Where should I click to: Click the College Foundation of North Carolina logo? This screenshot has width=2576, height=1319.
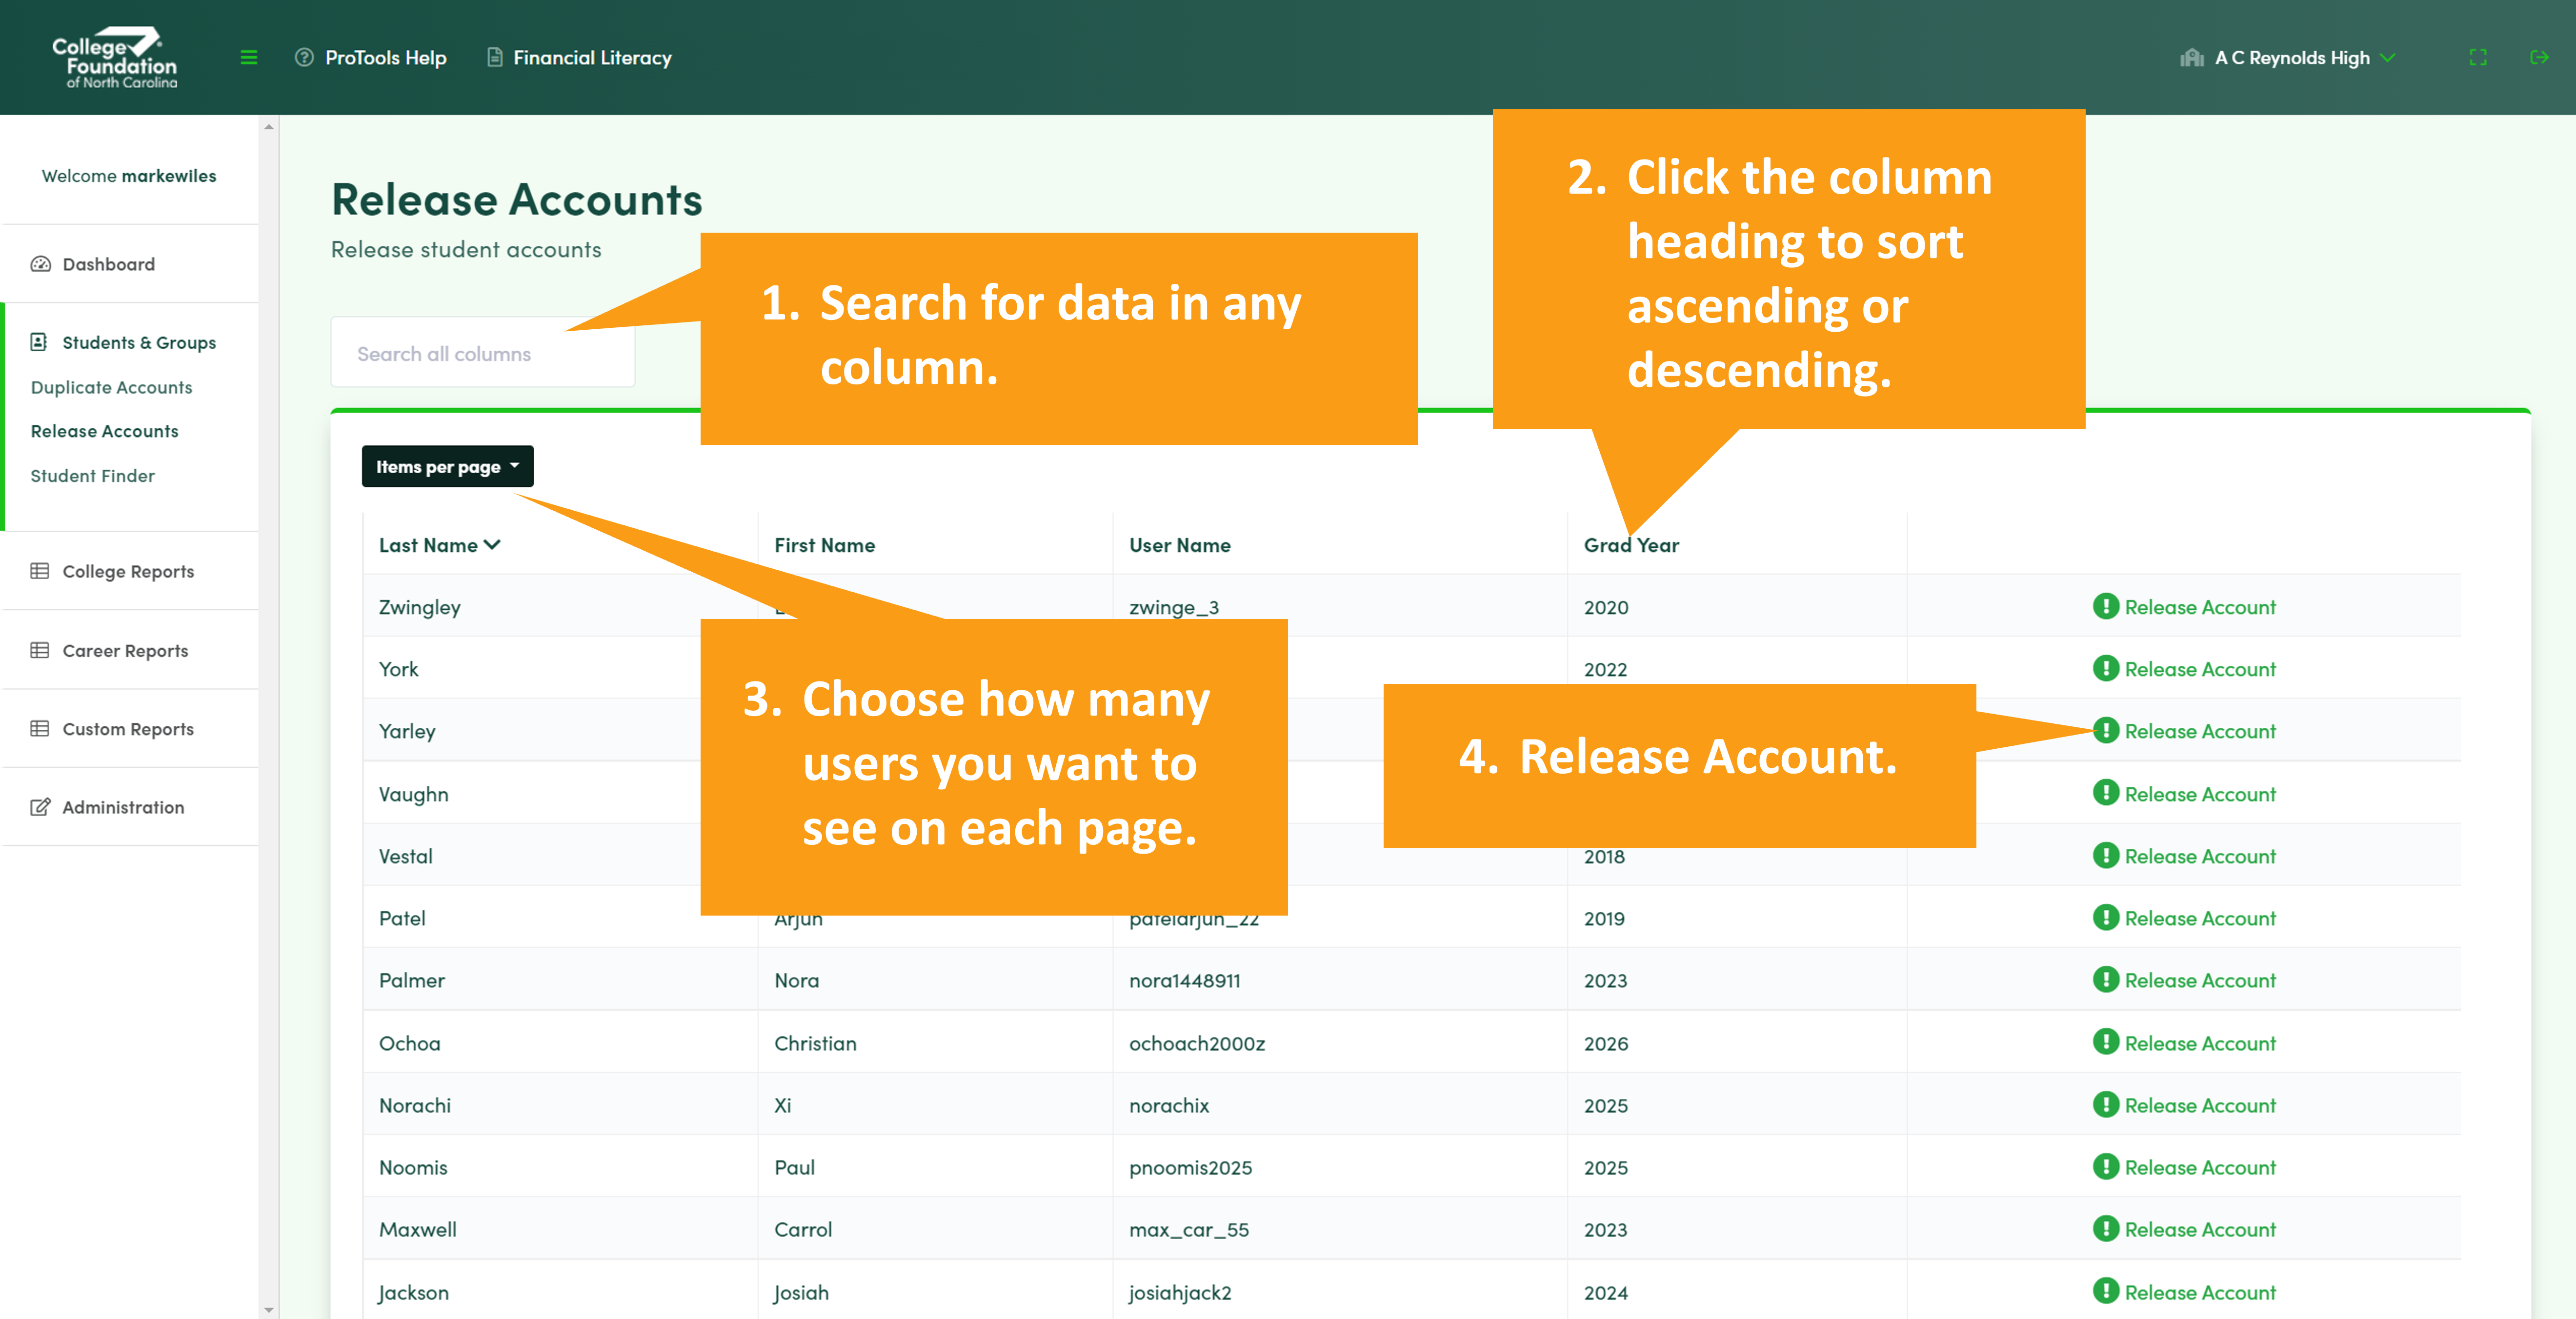pos(115,57)
